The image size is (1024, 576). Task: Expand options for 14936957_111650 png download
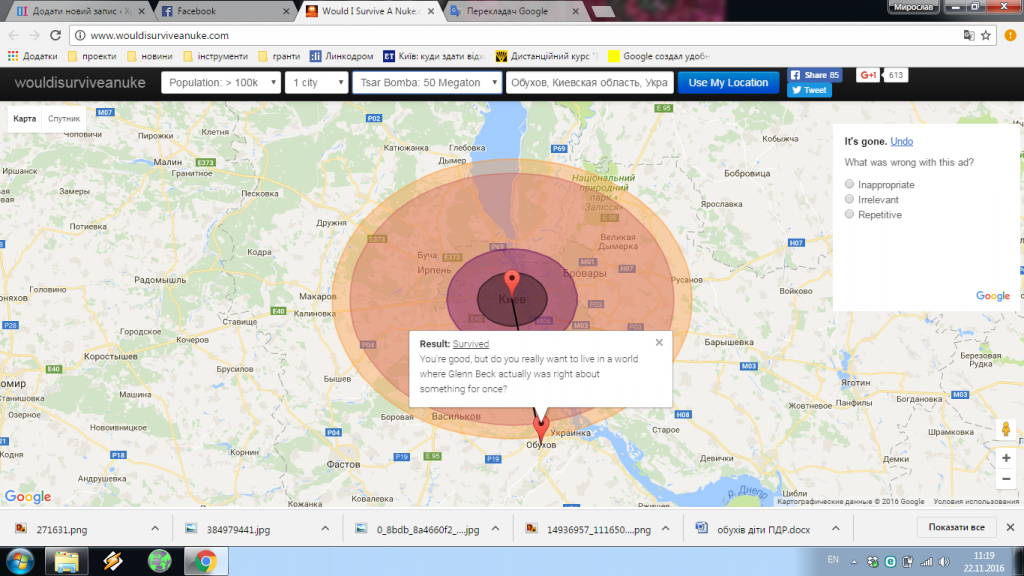665,528
